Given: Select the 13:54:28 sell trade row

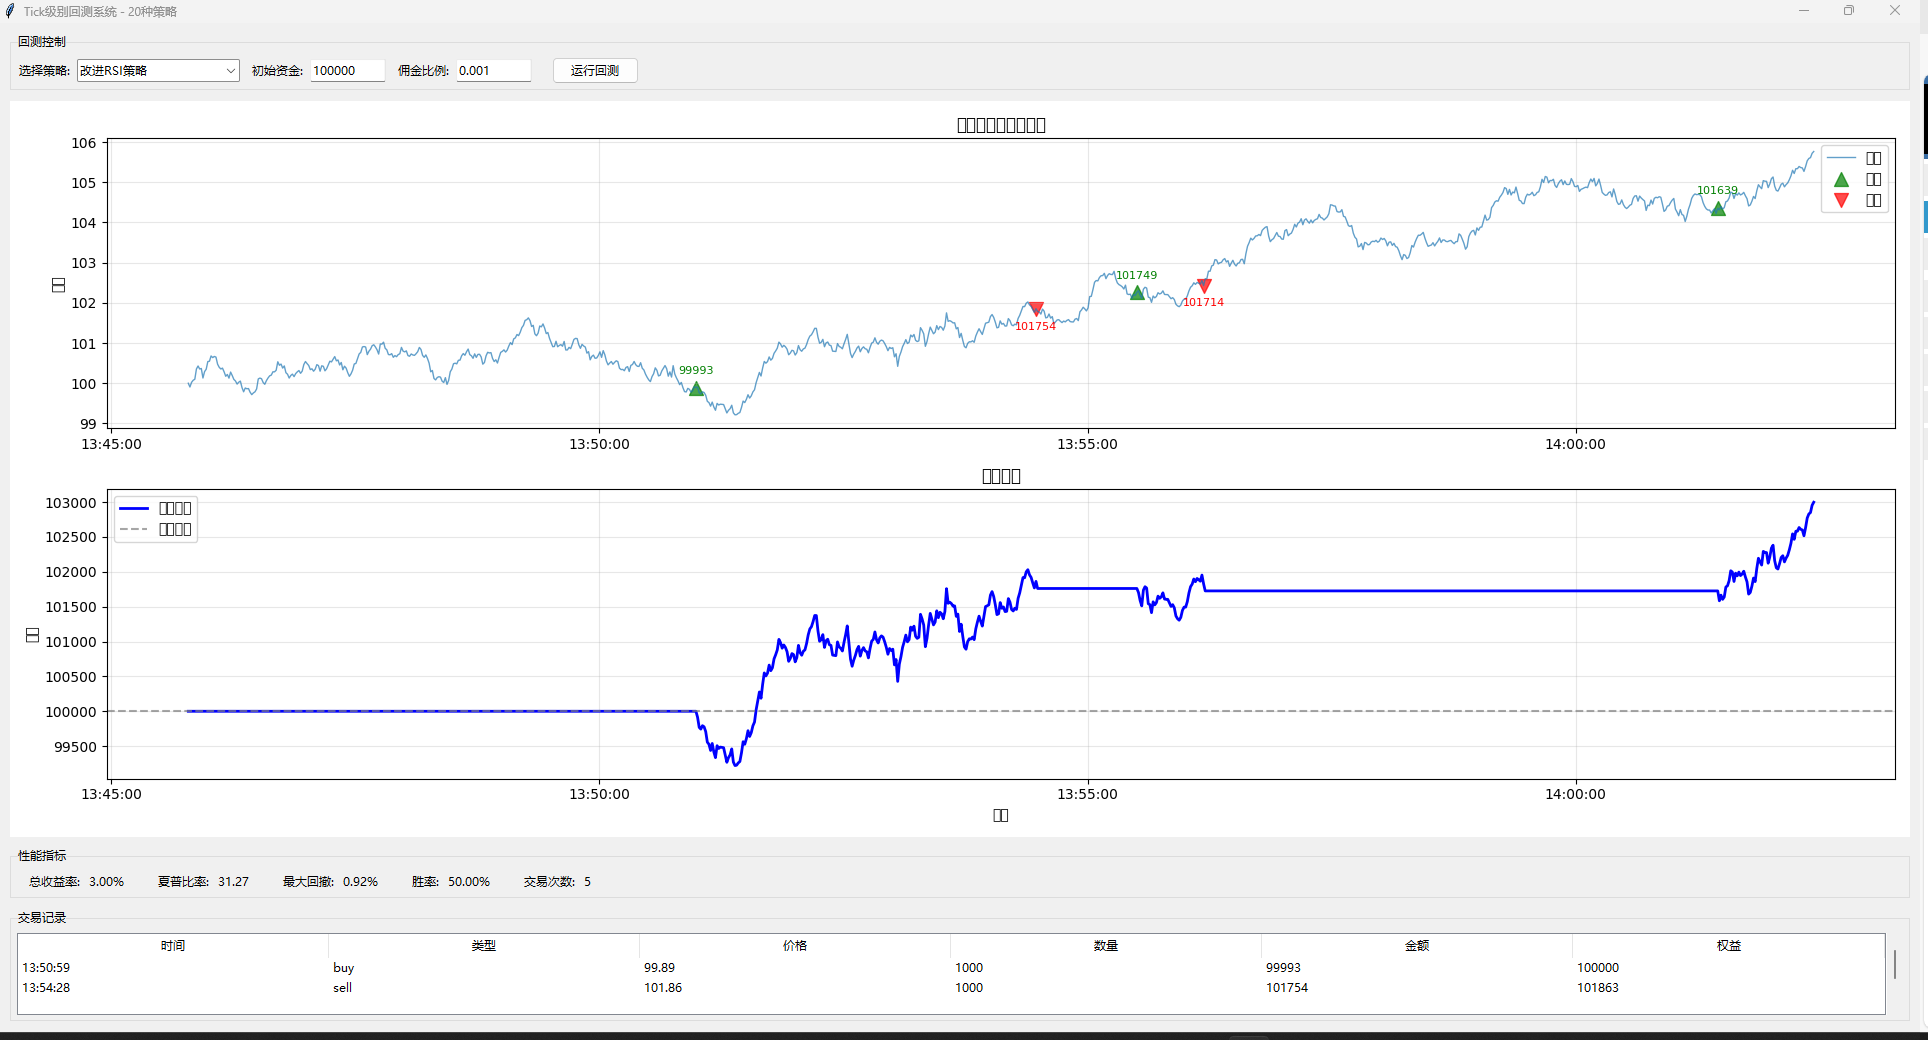Looking at the screenshot, I should tap(500, 988).
